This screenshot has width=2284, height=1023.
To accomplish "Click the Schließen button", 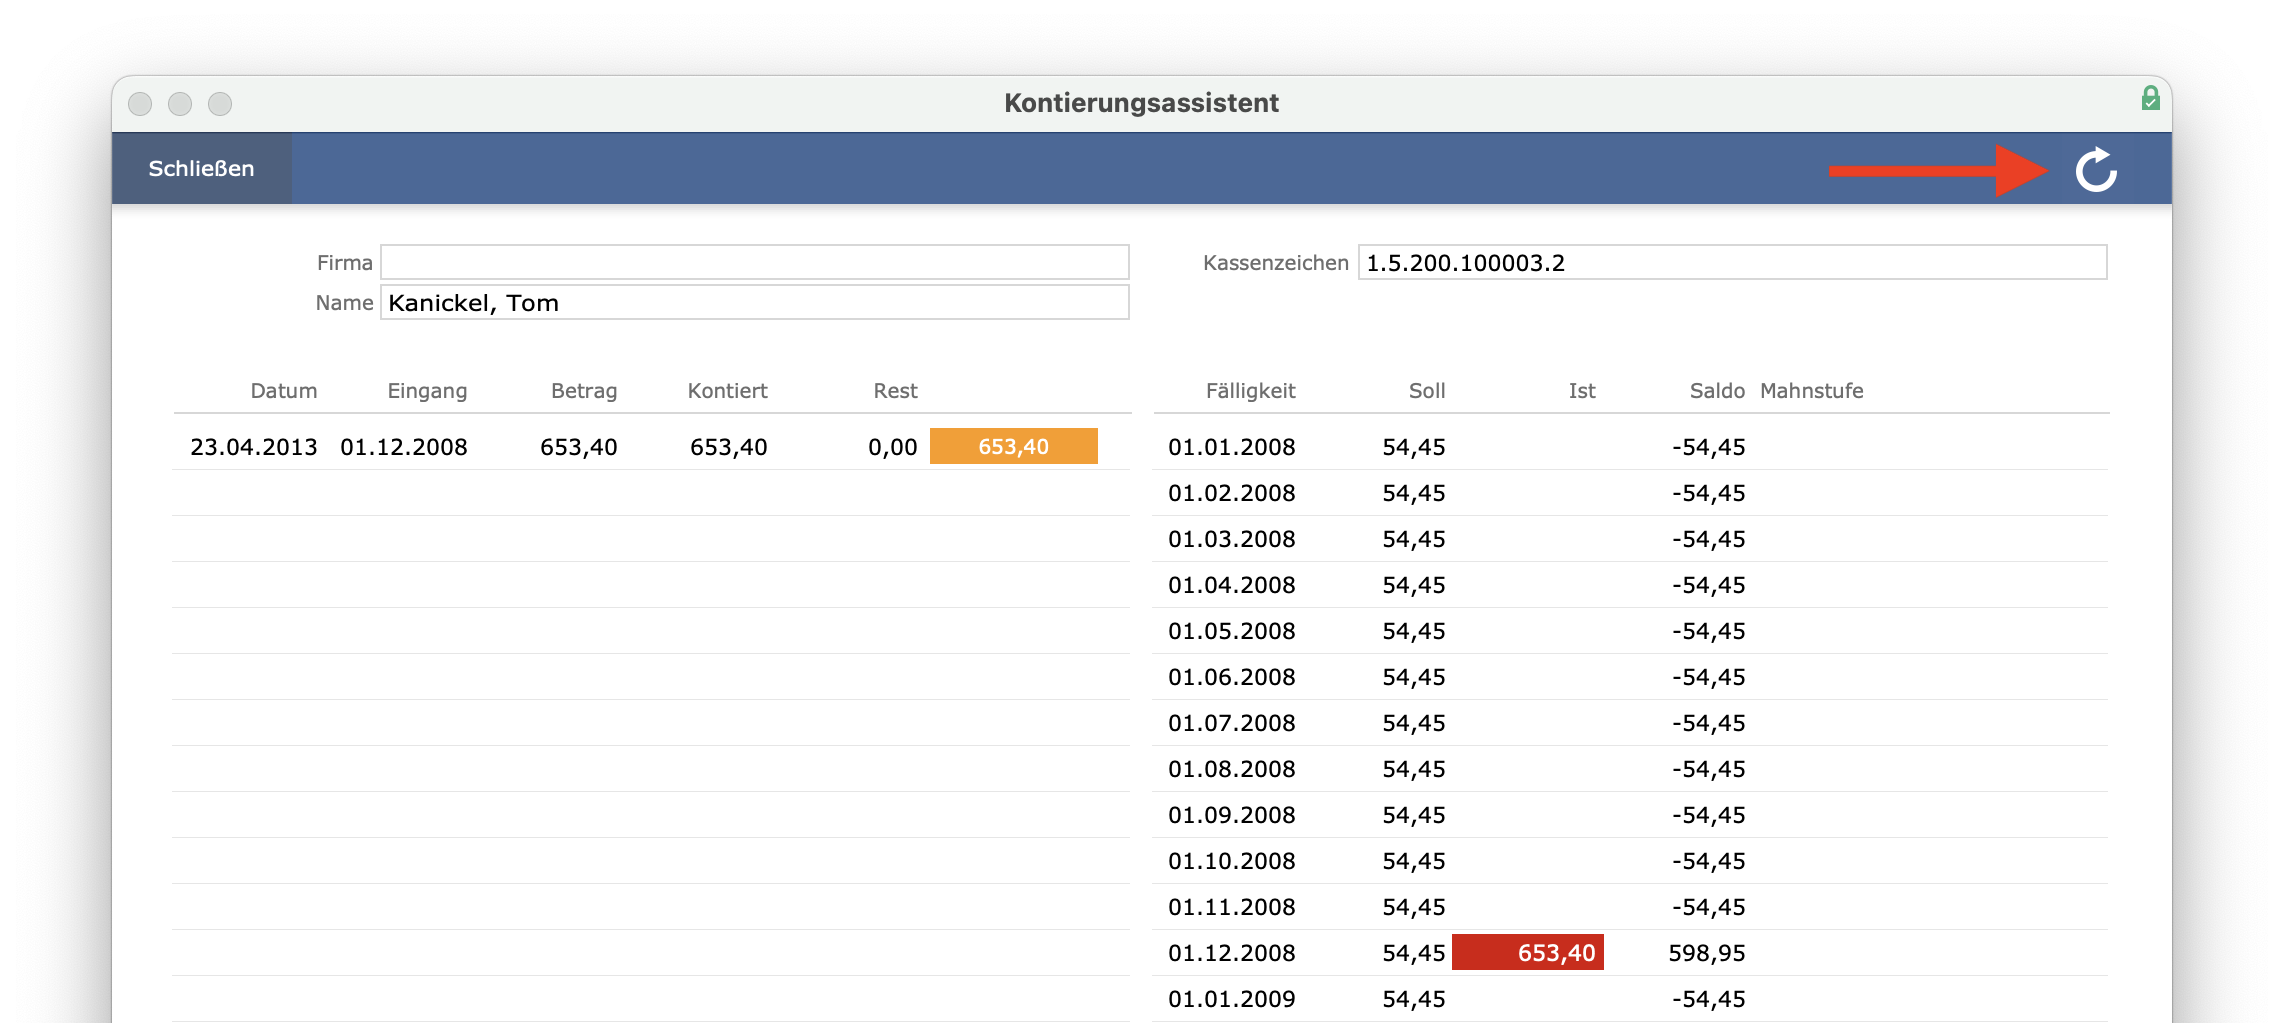I will (201, 169).
